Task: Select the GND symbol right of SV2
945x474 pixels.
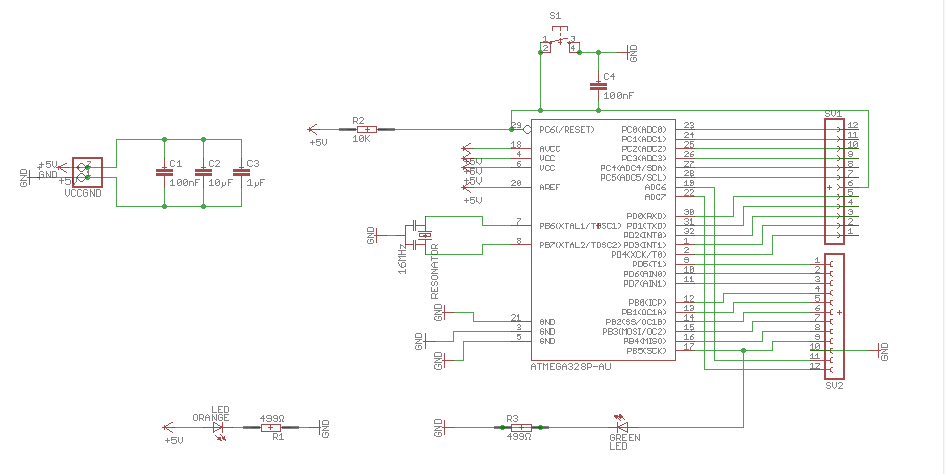Action: pyautogui.click(x=882, y=351)
